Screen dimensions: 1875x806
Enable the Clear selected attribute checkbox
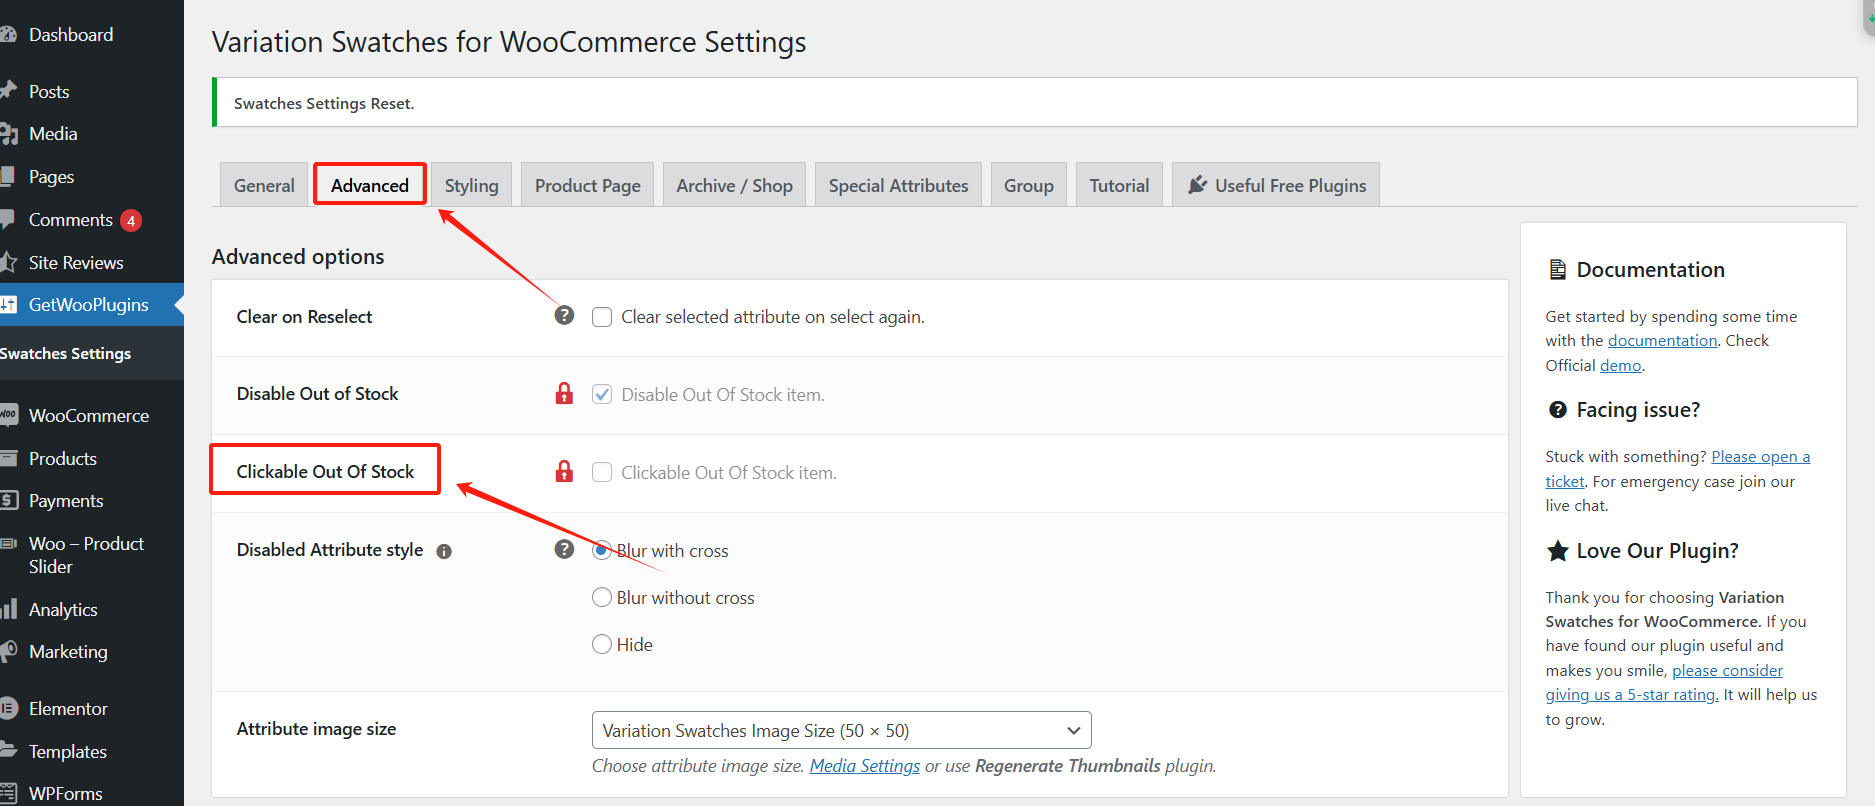pyautogui.click(x=602, y=317)
